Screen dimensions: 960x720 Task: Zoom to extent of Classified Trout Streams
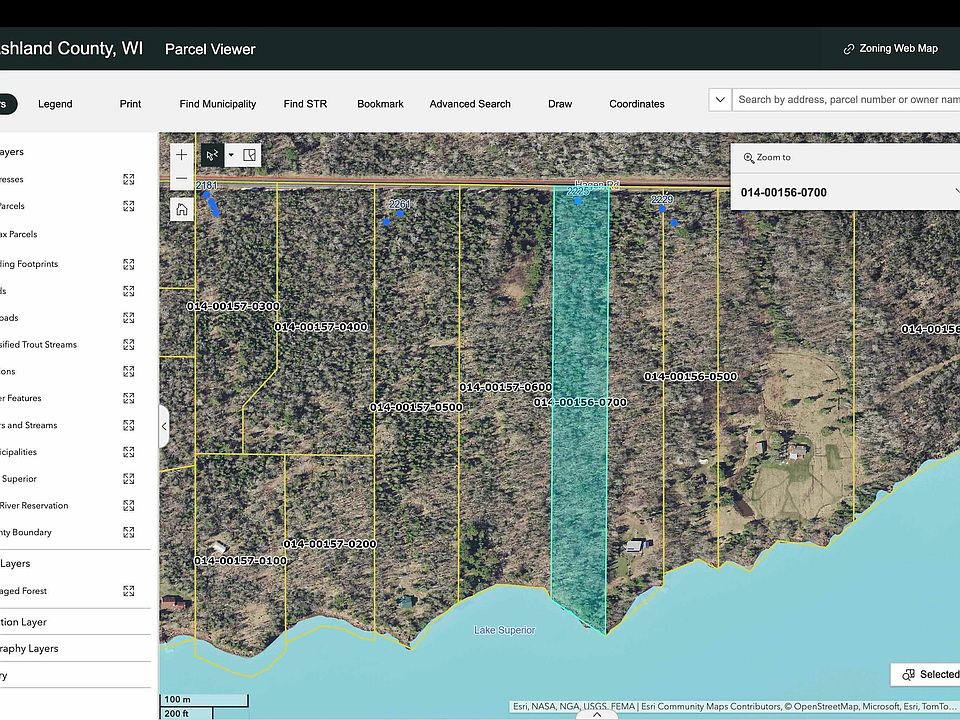(x=129, y=344)
